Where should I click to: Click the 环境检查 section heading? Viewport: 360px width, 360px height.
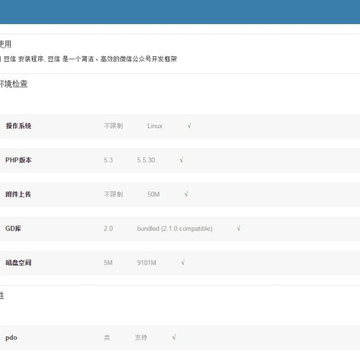pyautogui.click(x=13, y=84)
